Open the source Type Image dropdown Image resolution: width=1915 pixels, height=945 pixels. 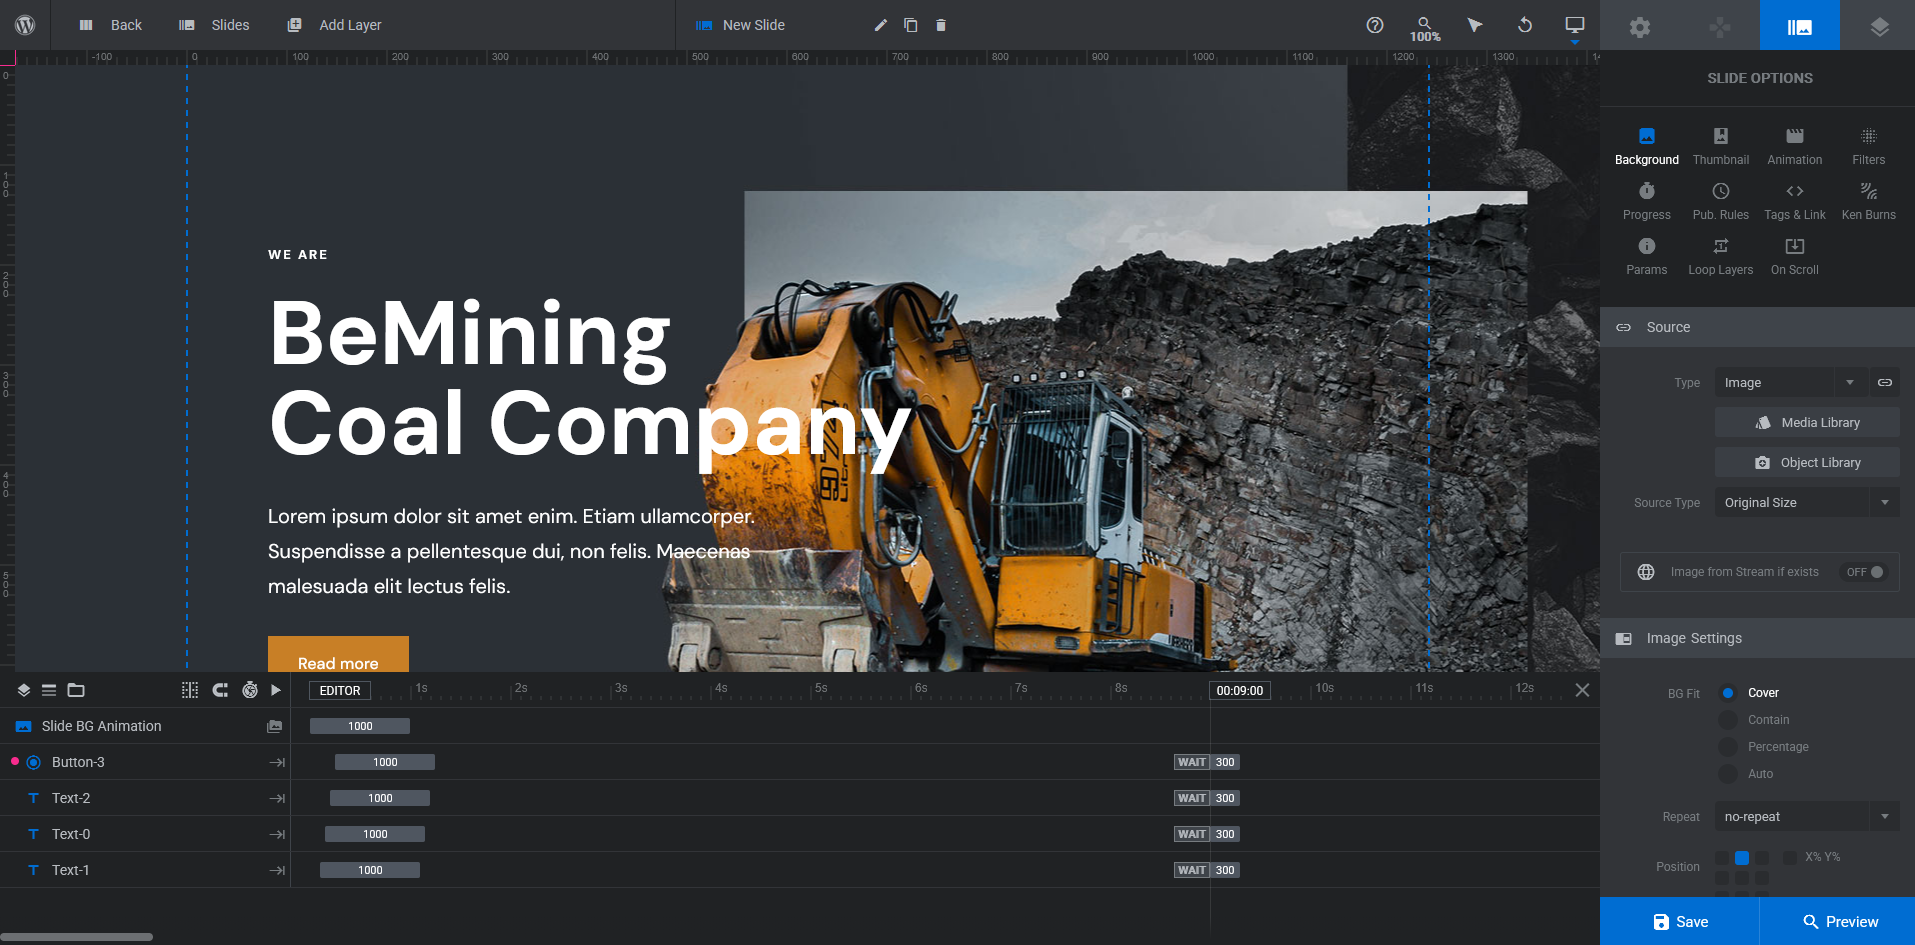pyautogui.click(x=1788, y=383)
